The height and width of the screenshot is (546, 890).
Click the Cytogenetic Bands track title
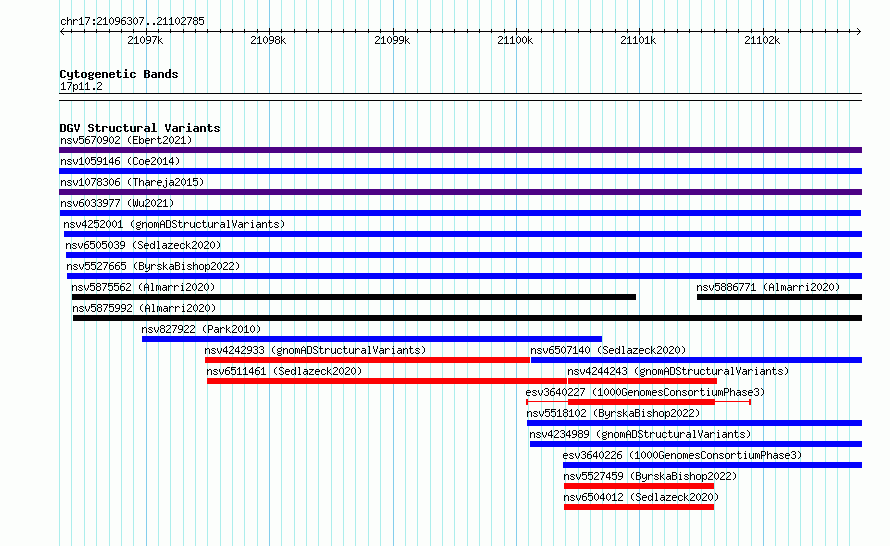click(119, 74)
